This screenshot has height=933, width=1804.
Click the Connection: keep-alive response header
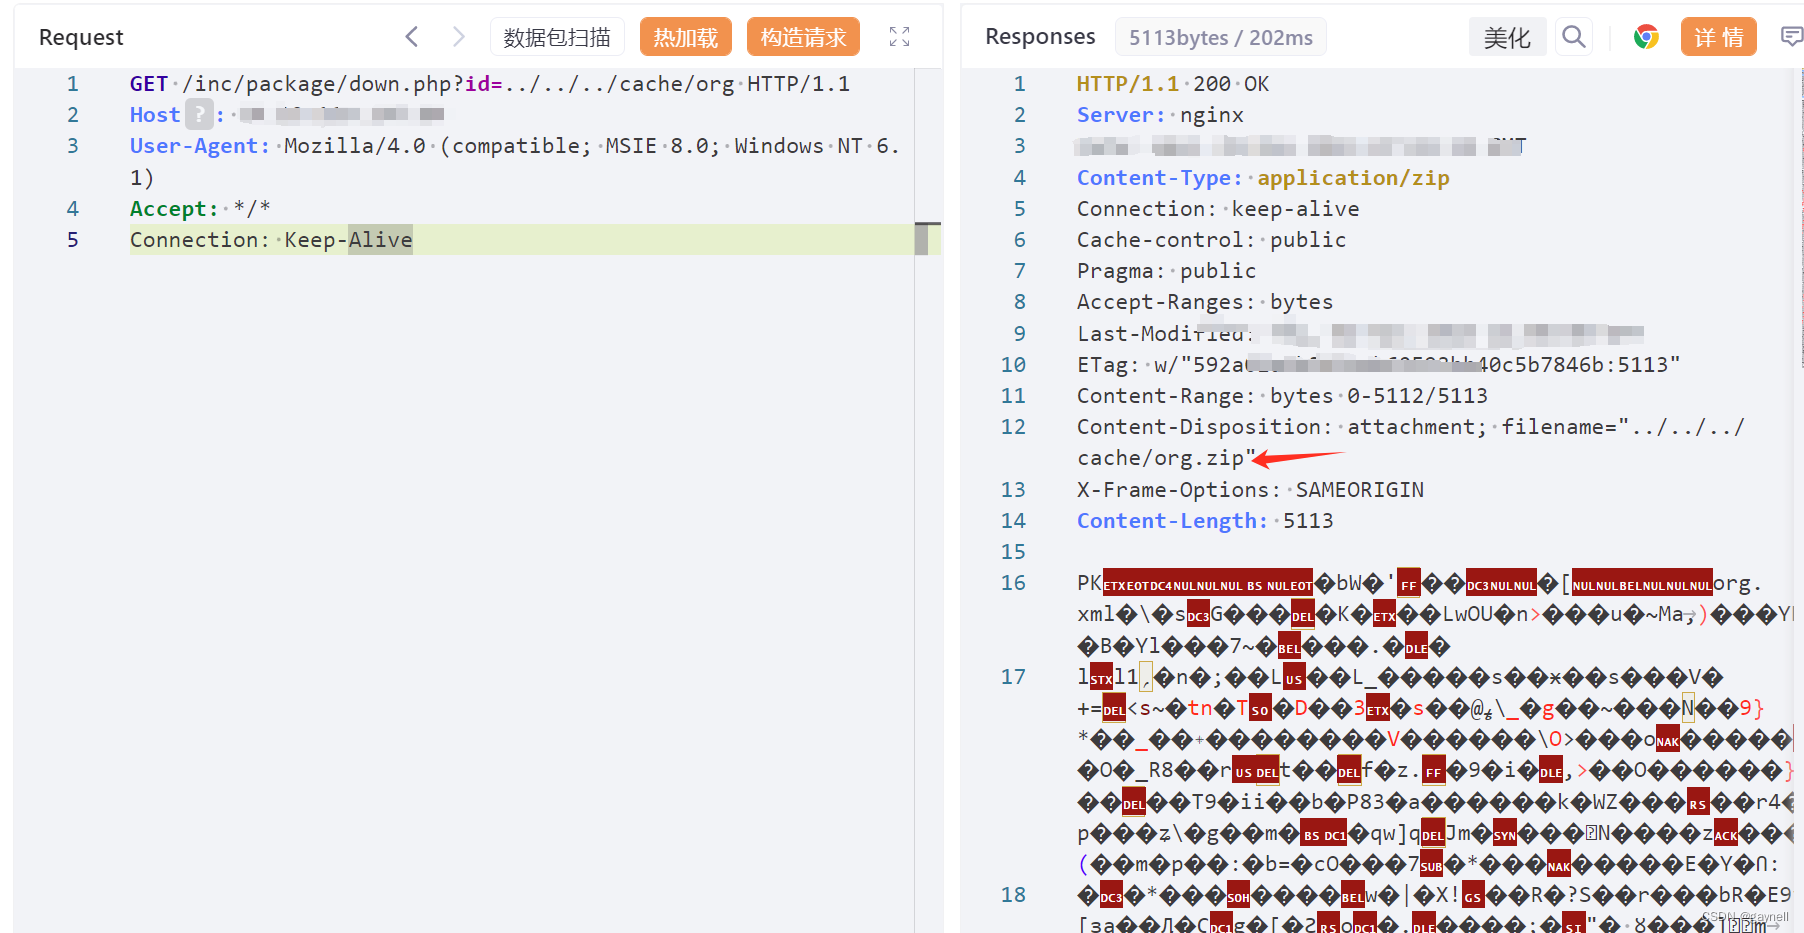1218,208
